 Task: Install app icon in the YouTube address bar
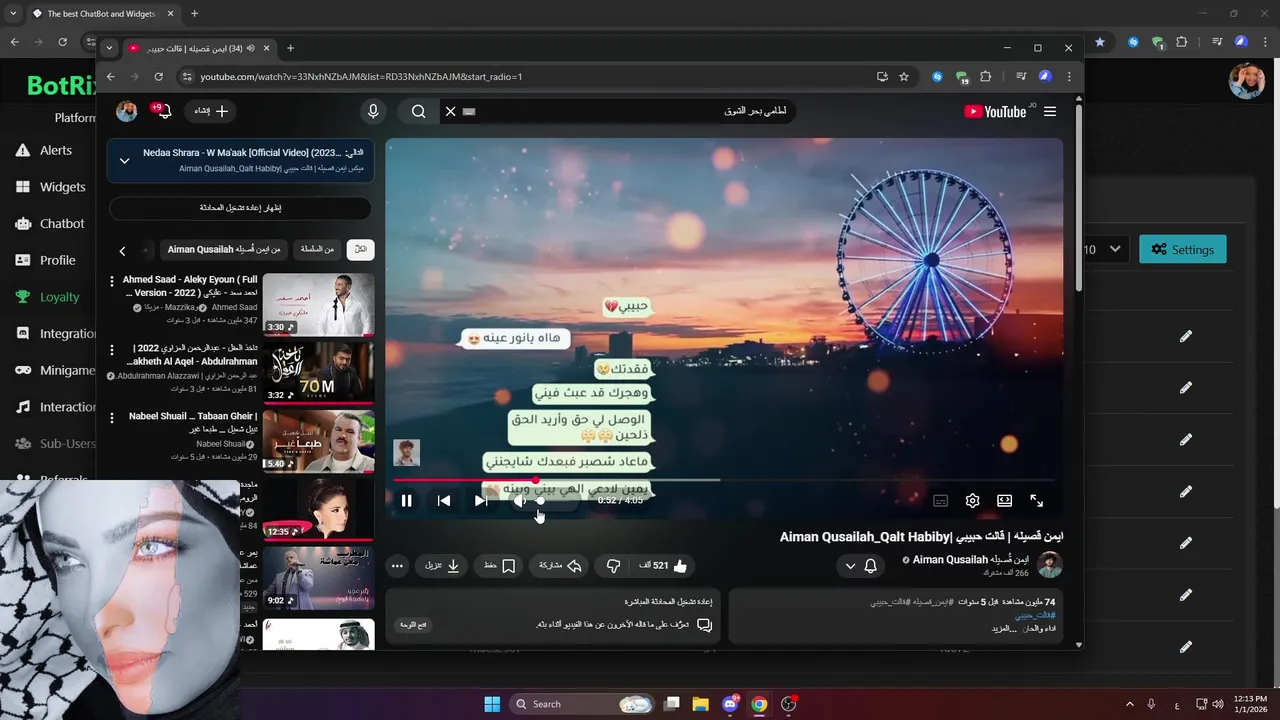pos(882,76)
